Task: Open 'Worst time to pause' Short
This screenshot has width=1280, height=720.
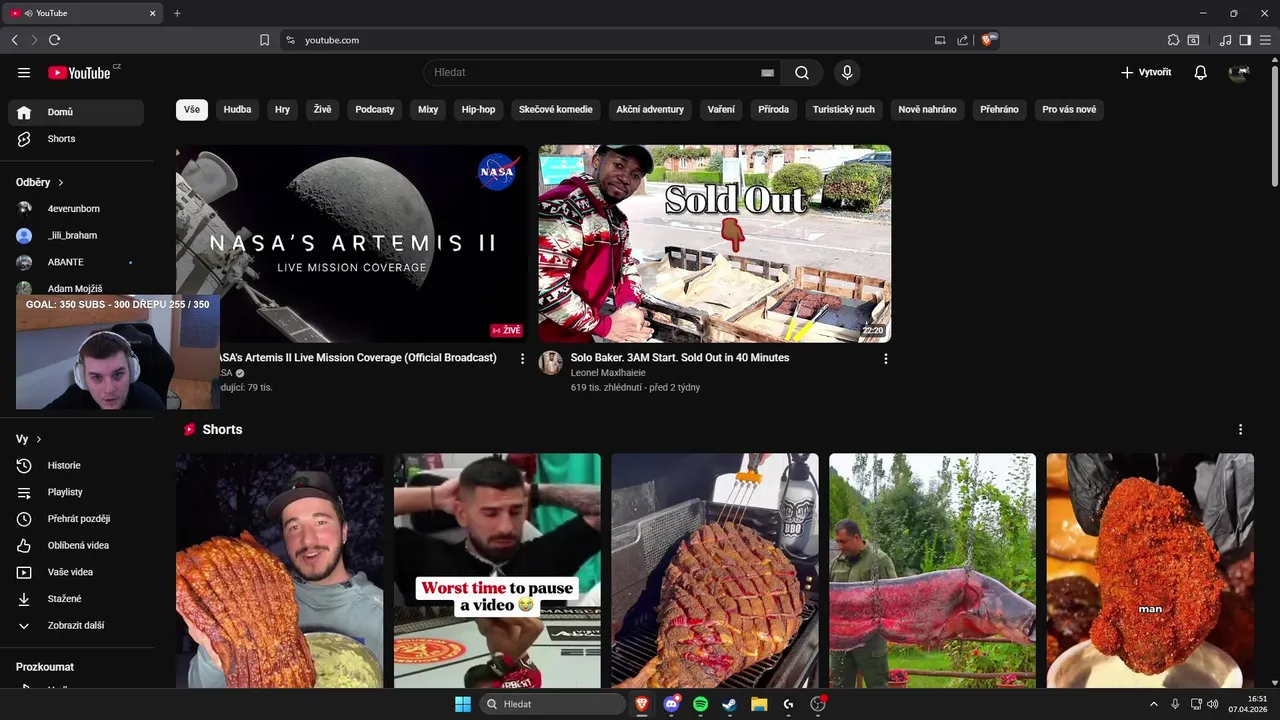Action: coord(497,570)
